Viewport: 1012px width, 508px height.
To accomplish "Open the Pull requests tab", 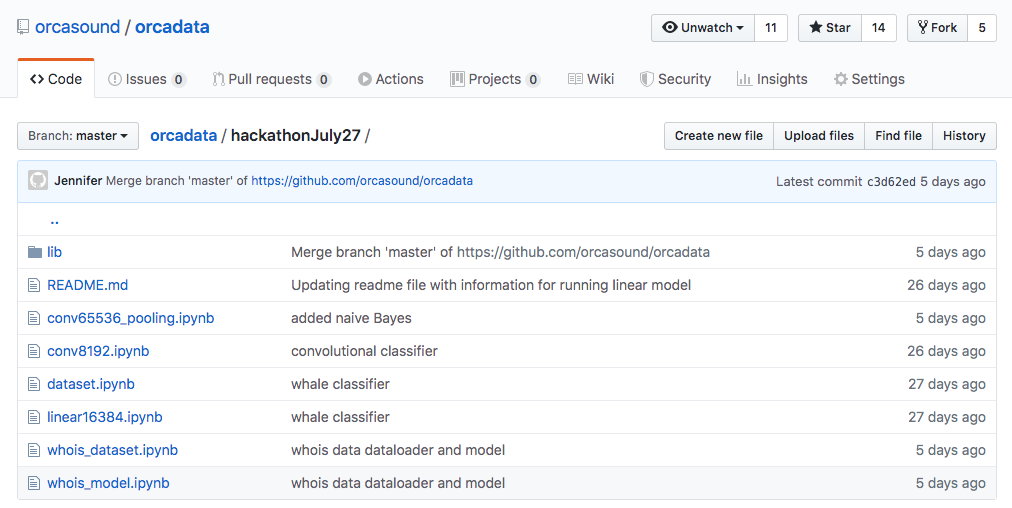I will [x=272, y=79].
